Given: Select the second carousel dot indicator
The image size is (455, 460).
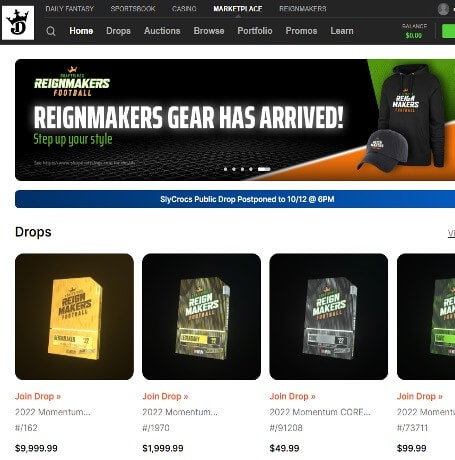Looking at the screenshot, I should pos(234,169).
